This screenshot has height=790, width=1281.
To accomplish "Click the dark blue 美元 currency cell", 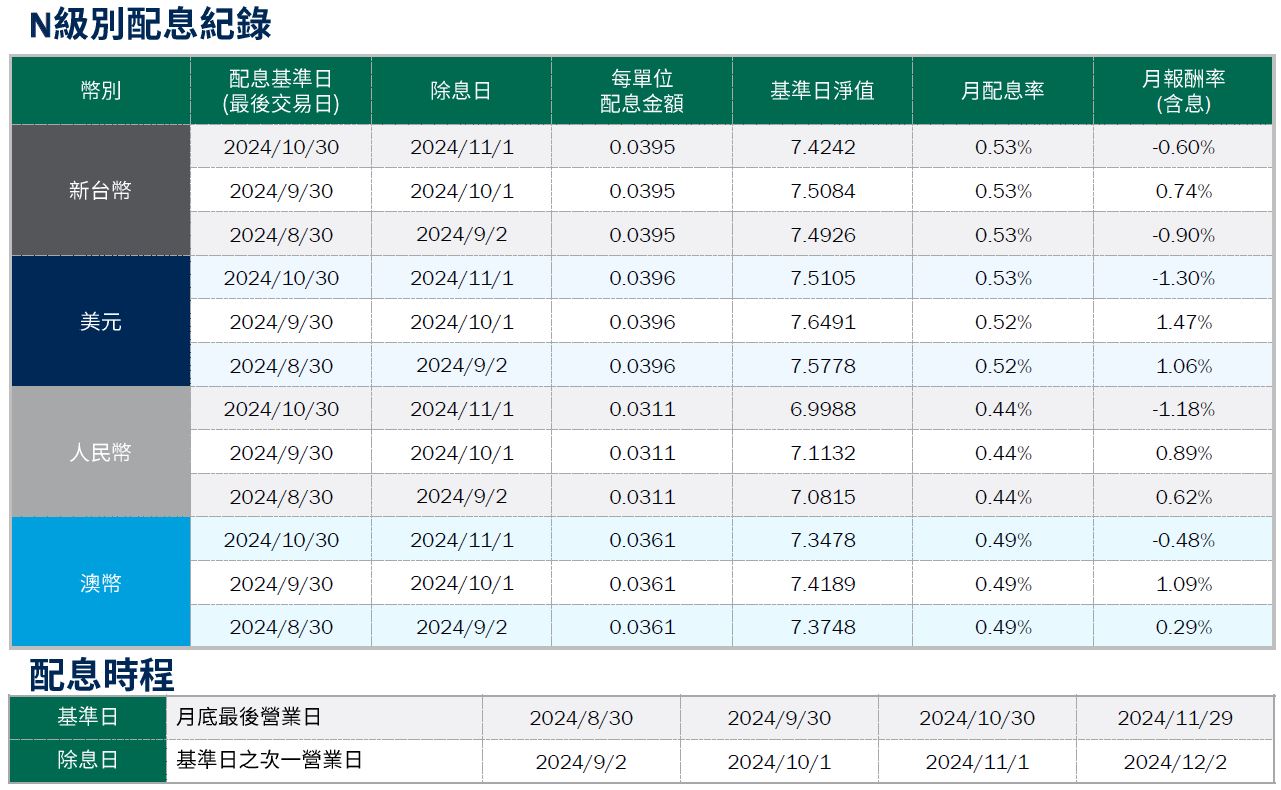I will pyautogui.click(x=100, y=322).
